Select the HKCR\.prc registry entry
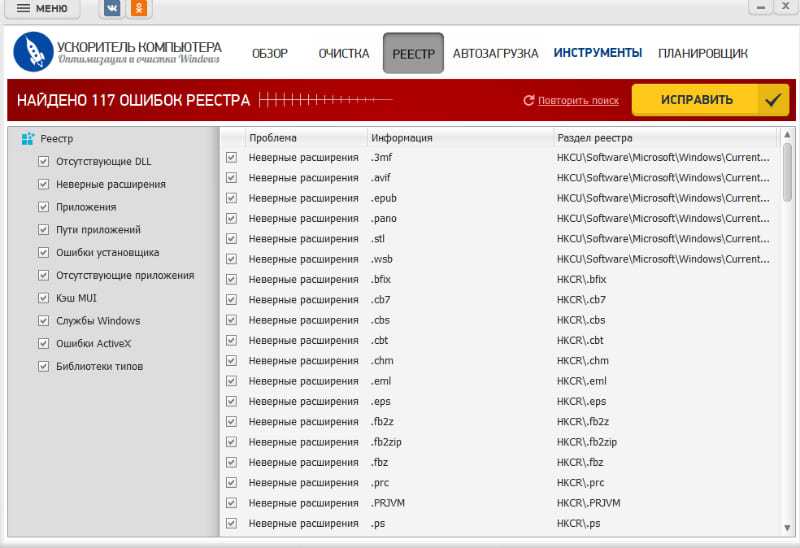The height and width of the screenshot is (548, 800). click(581, 483)
